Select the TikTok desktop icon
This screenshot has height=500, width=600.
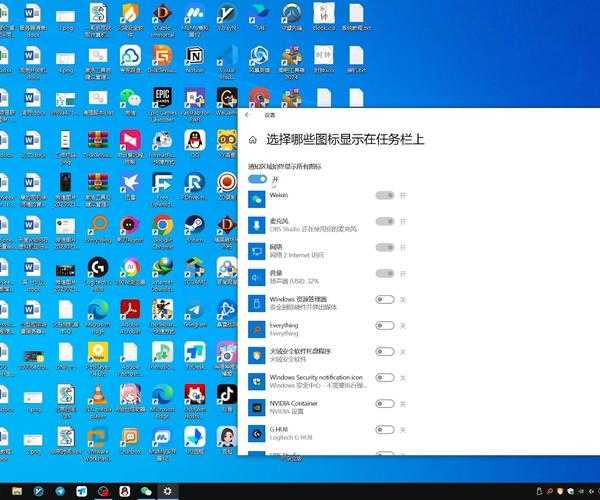(x=227, y=395)
